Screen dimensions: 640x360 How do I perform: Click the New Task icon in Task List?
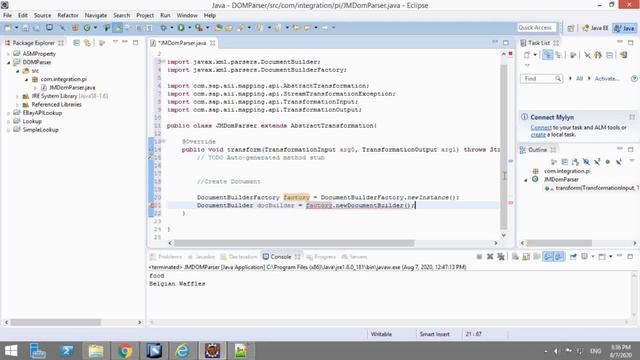[x=527, y=55]
